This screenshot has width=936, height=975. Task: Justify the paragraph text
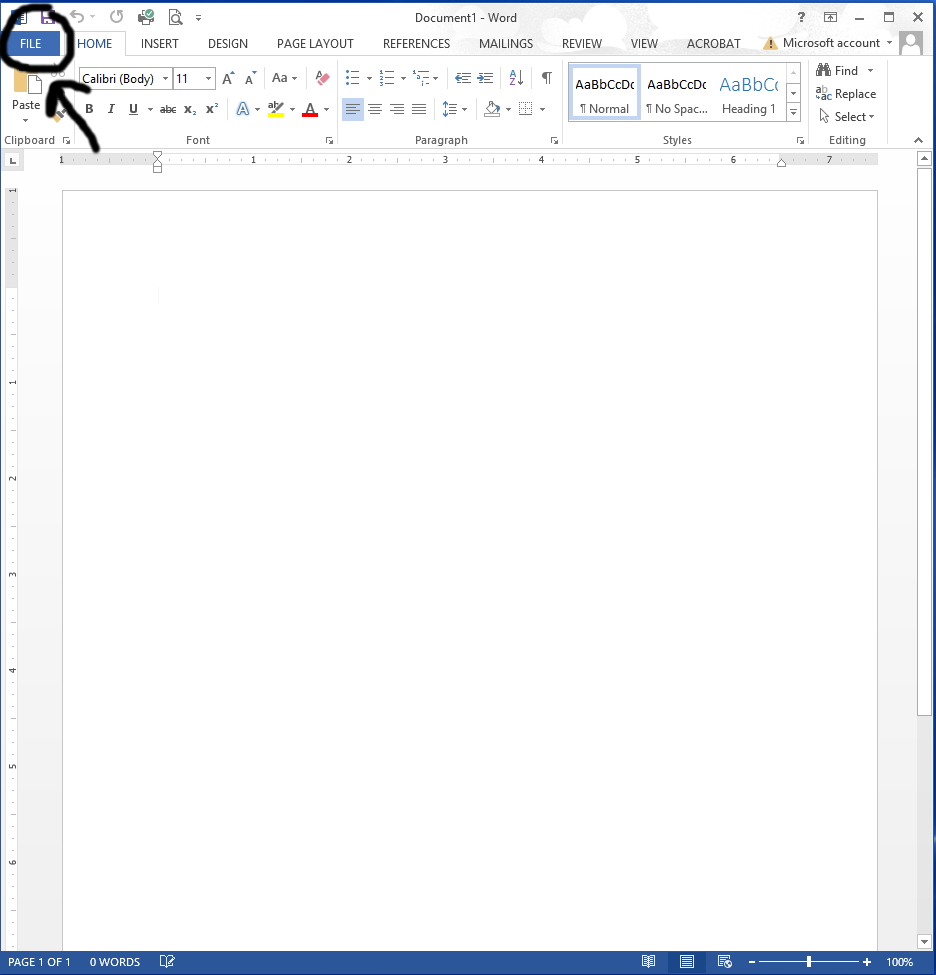(x=419, y=109)
